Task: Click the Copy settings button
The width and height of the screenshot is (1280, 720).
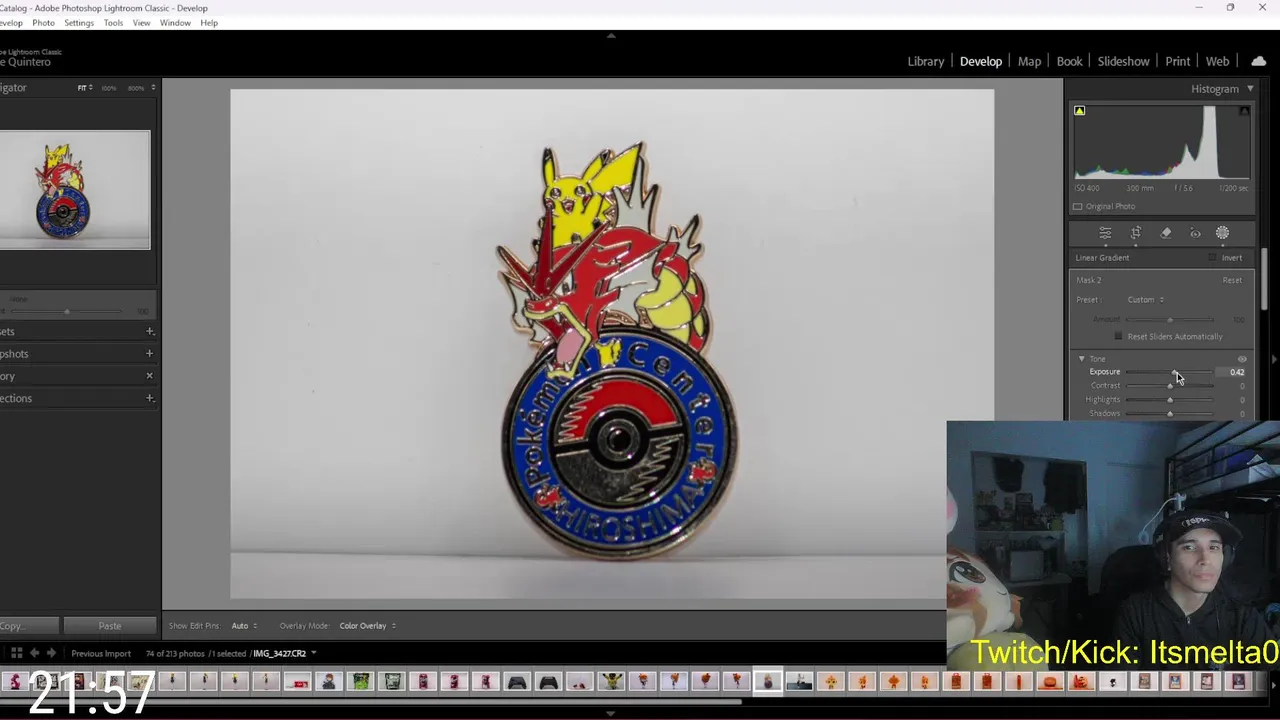Action: (x=27, y=626)
